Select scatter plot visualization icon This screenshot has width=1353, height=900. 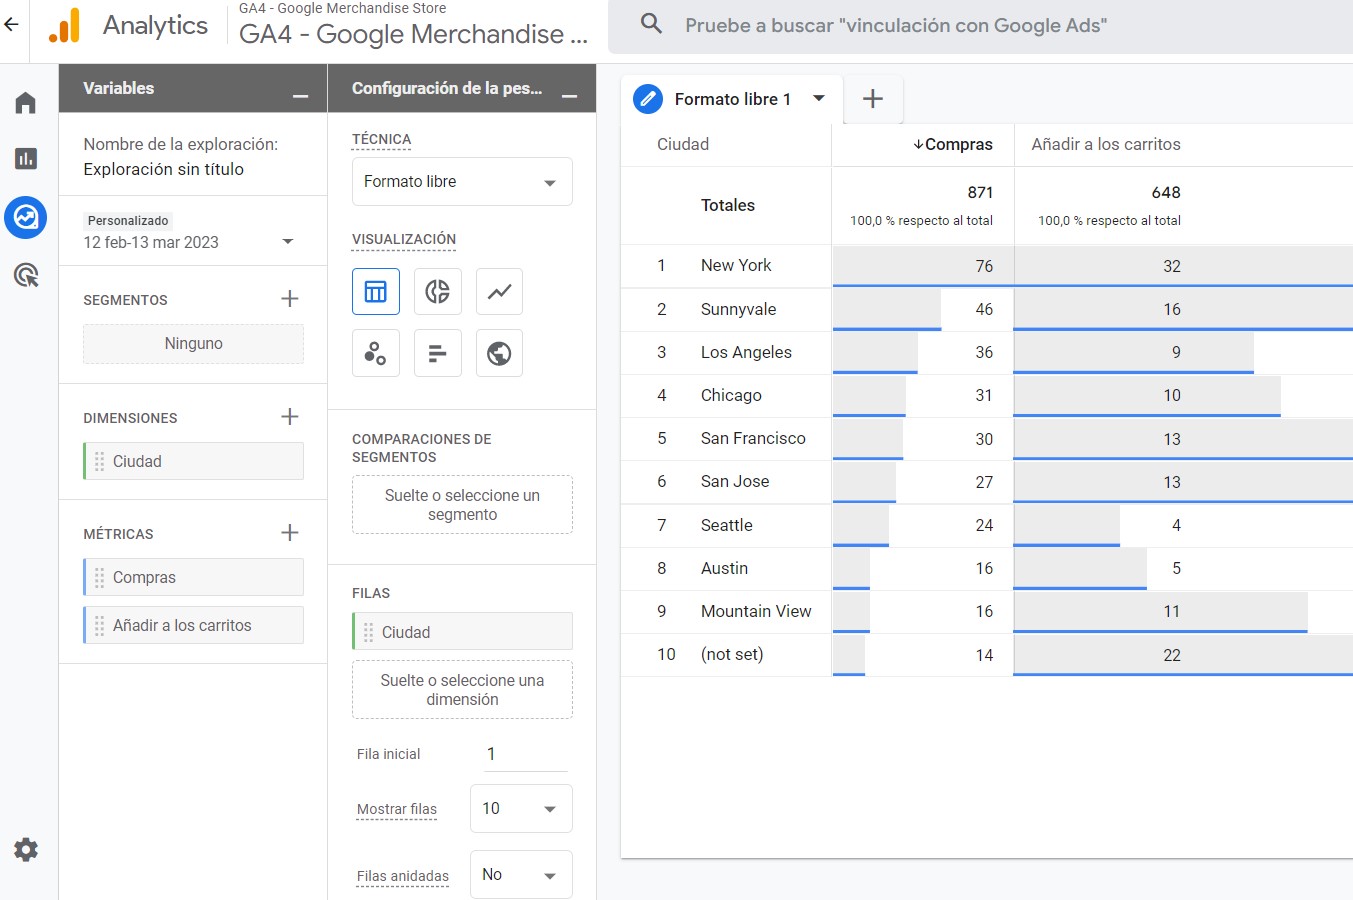(x=376, y=353)
